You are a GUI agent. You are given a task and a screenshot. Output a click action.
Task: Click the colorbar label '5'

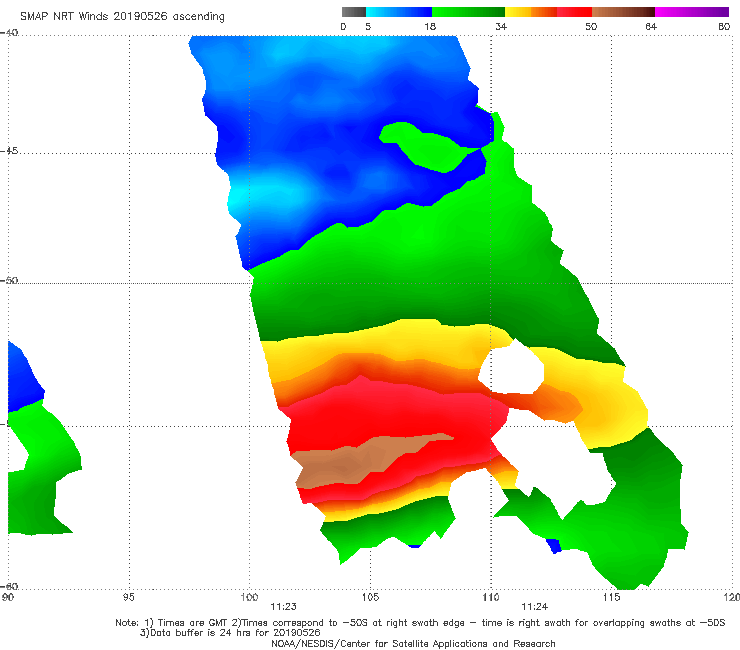(368, 26)
